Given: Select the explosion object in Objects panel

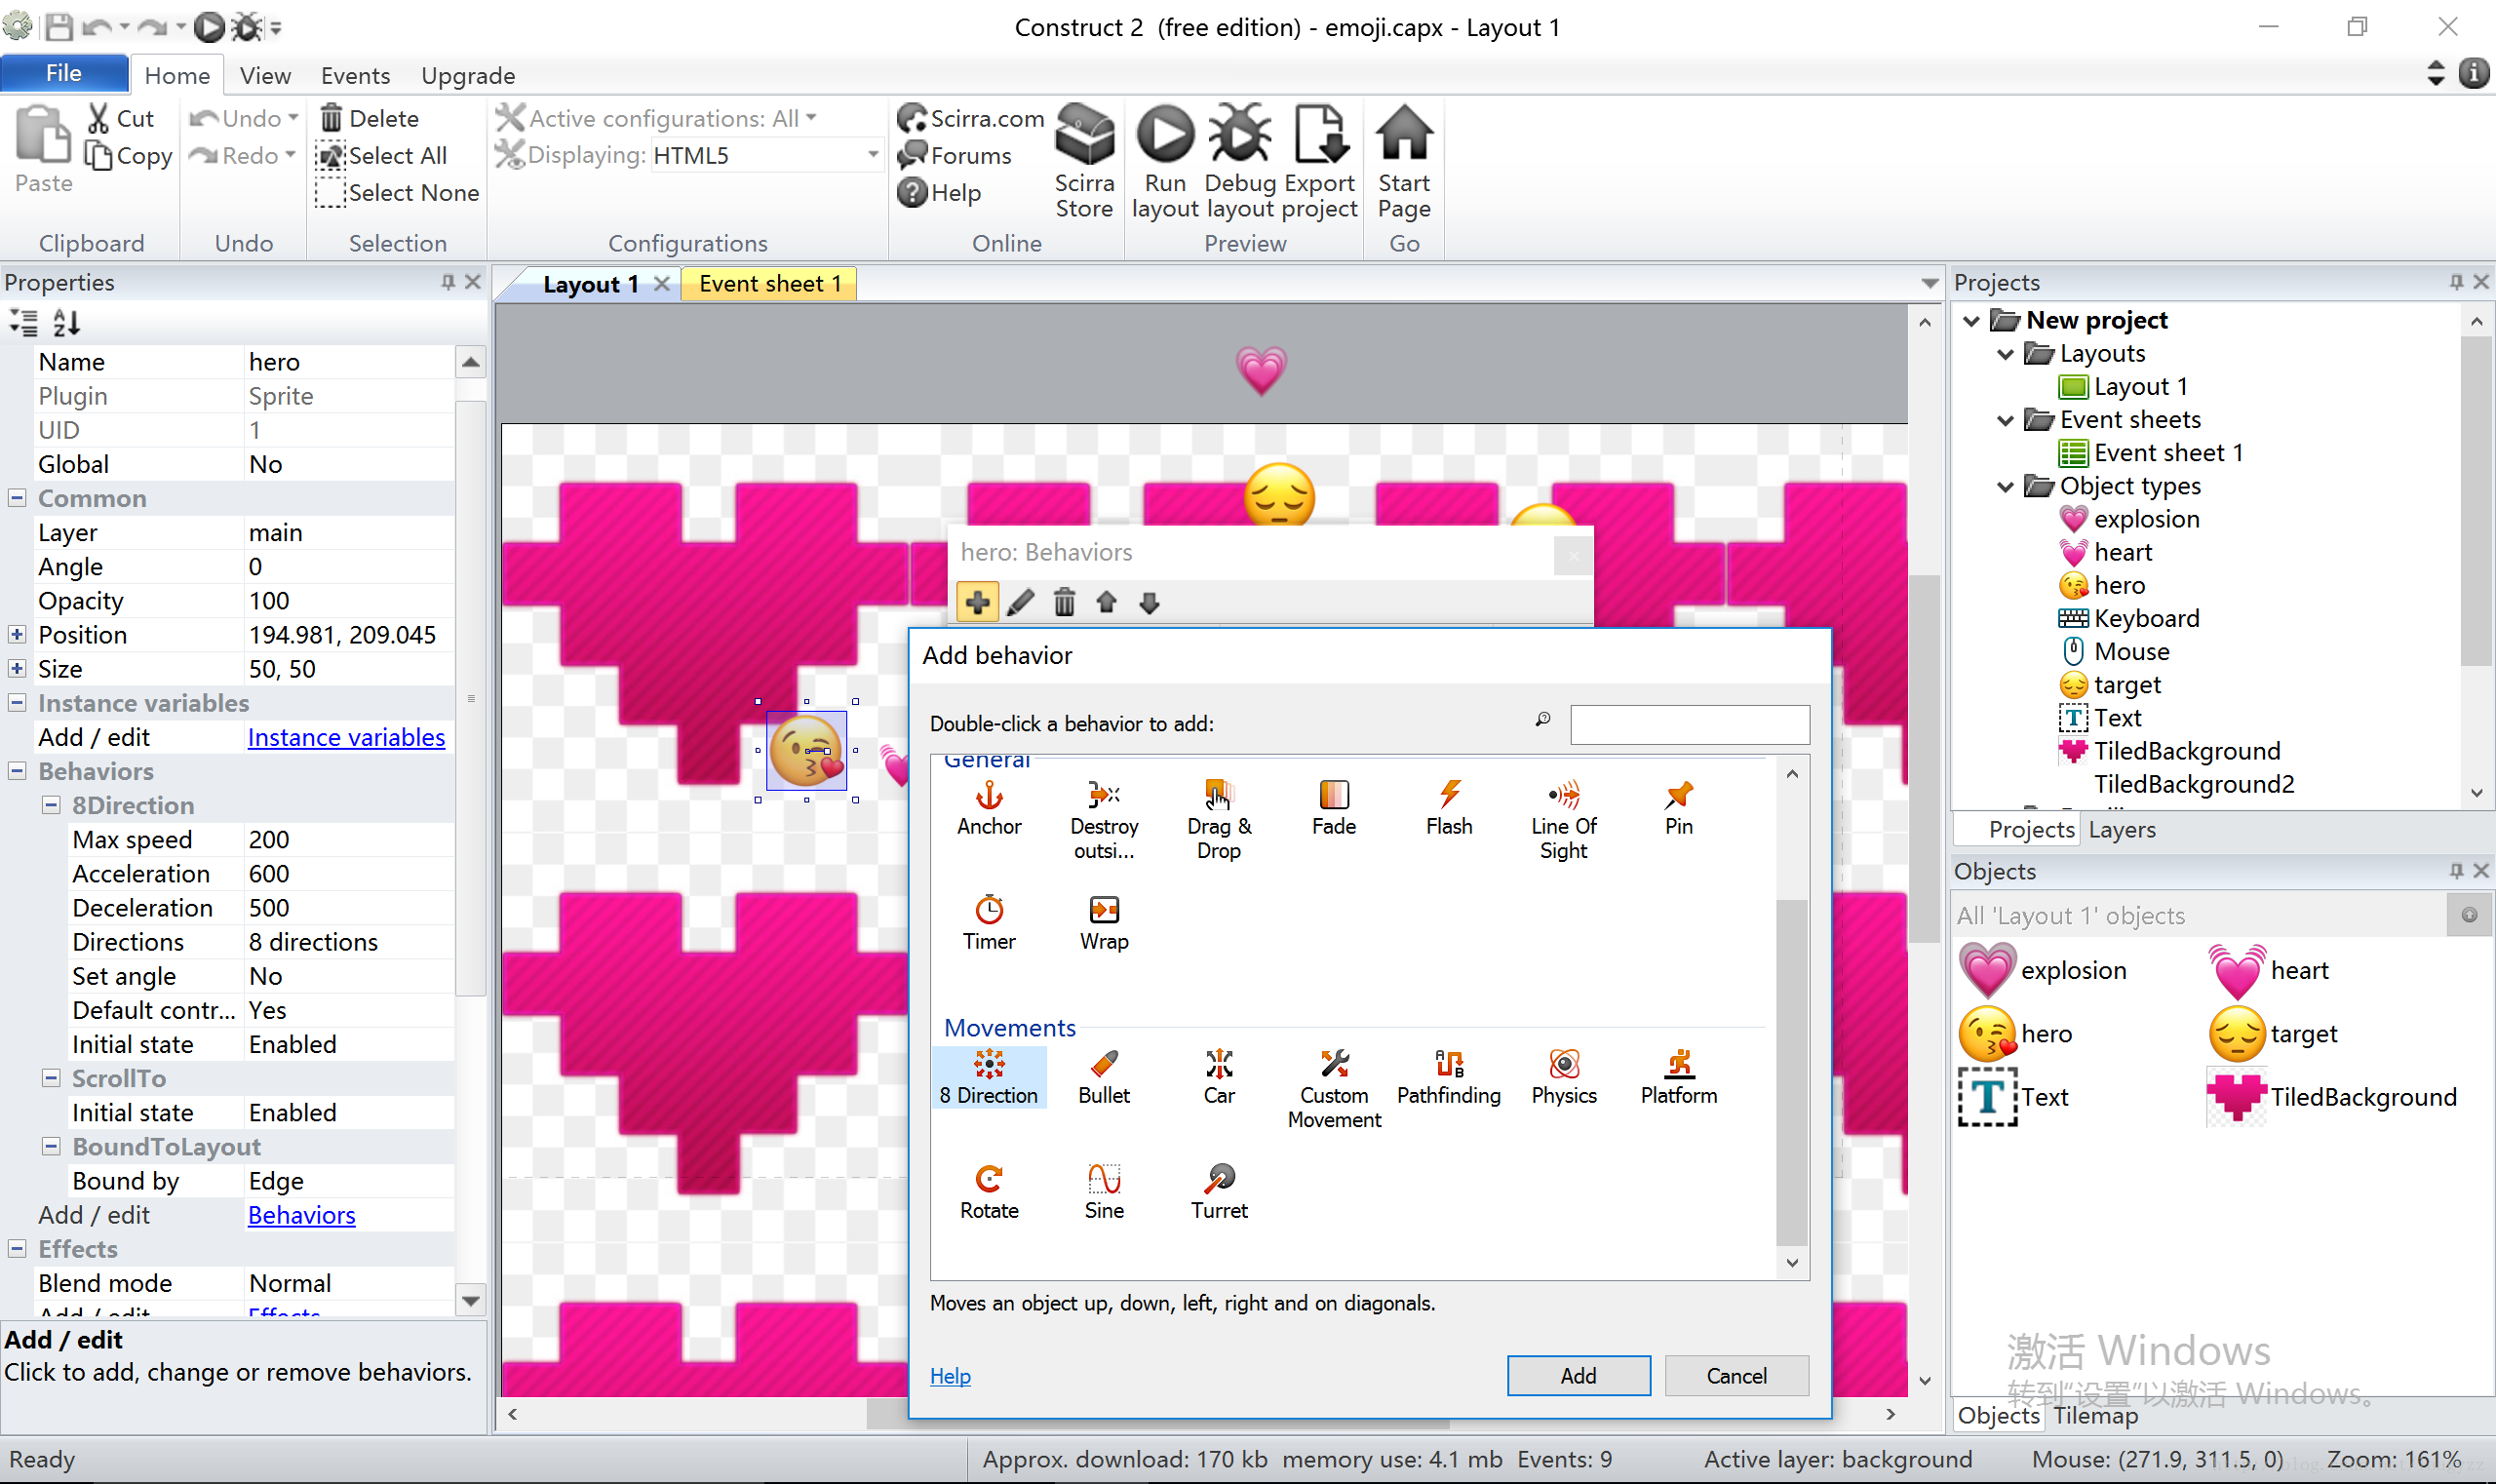Looking at the screenshot, I should [x=2044, y=970].
